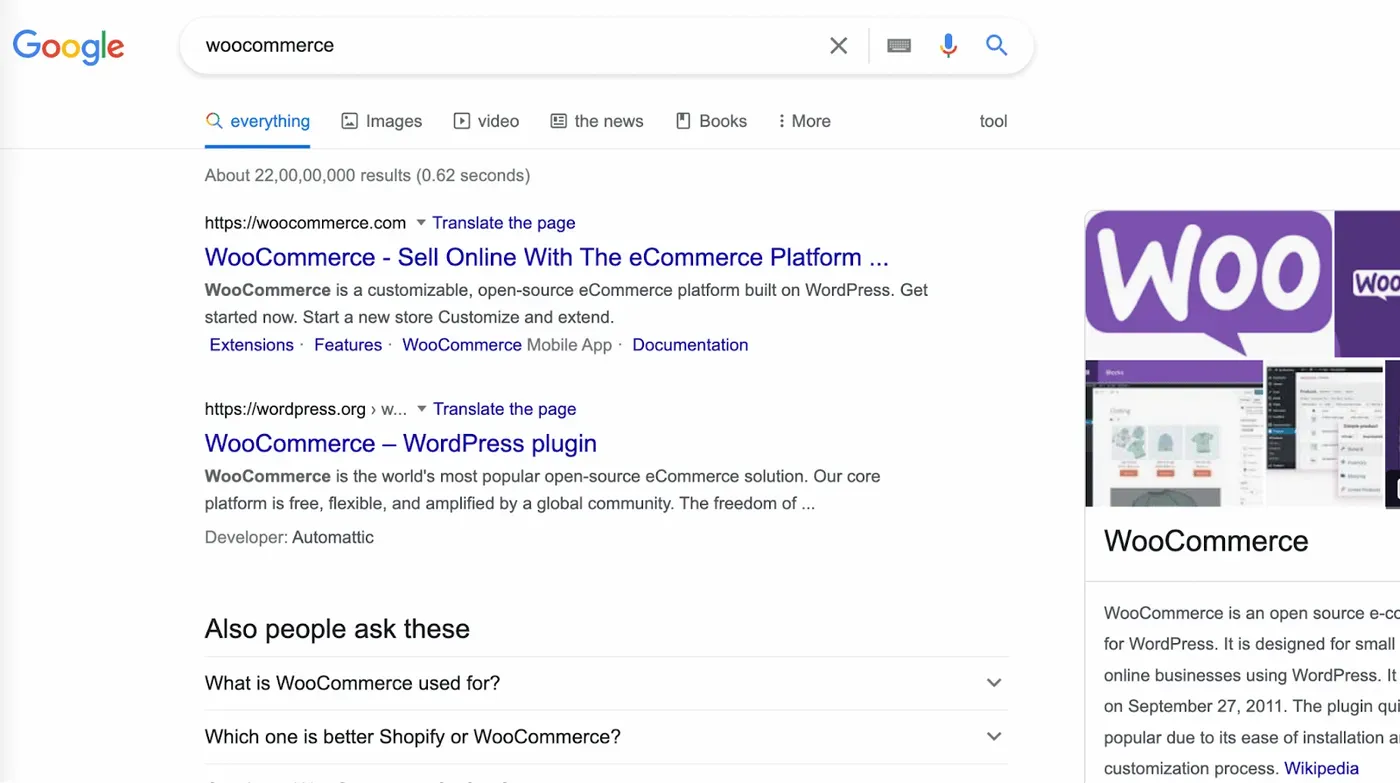This screenshot has height=783, width=1400.
Task: Expand 'Which one is better Shopify or WooCommerce?'
Action: click(x=606, y=737)
